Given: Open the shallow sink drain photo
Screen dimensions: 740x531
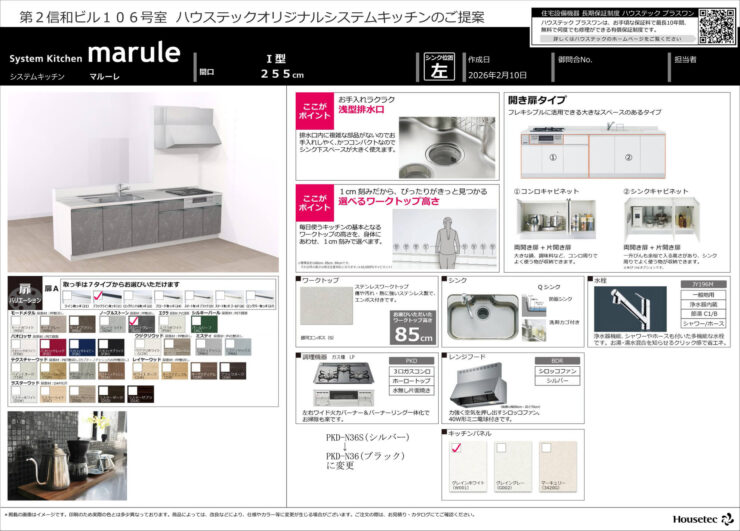Looking at the screenshot, I should pyautogui.click(x=447, y=147).
